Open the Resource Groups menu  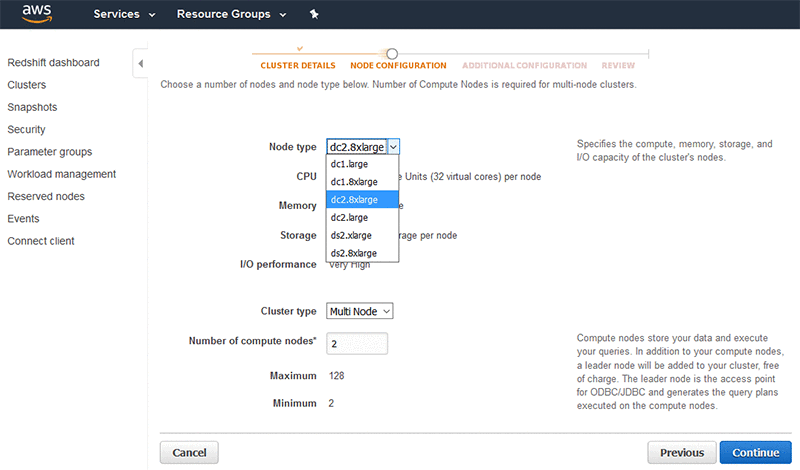point(231,14)
